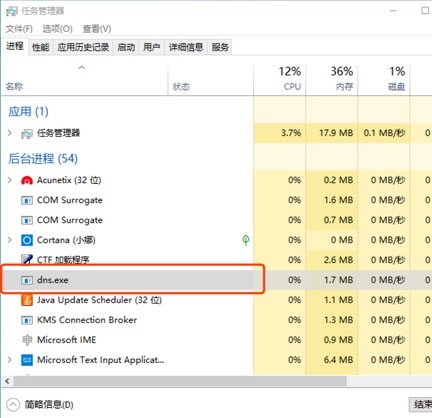The image size is (432, 418).
Task: Click the Cortana circle icon
Action: 27,240
